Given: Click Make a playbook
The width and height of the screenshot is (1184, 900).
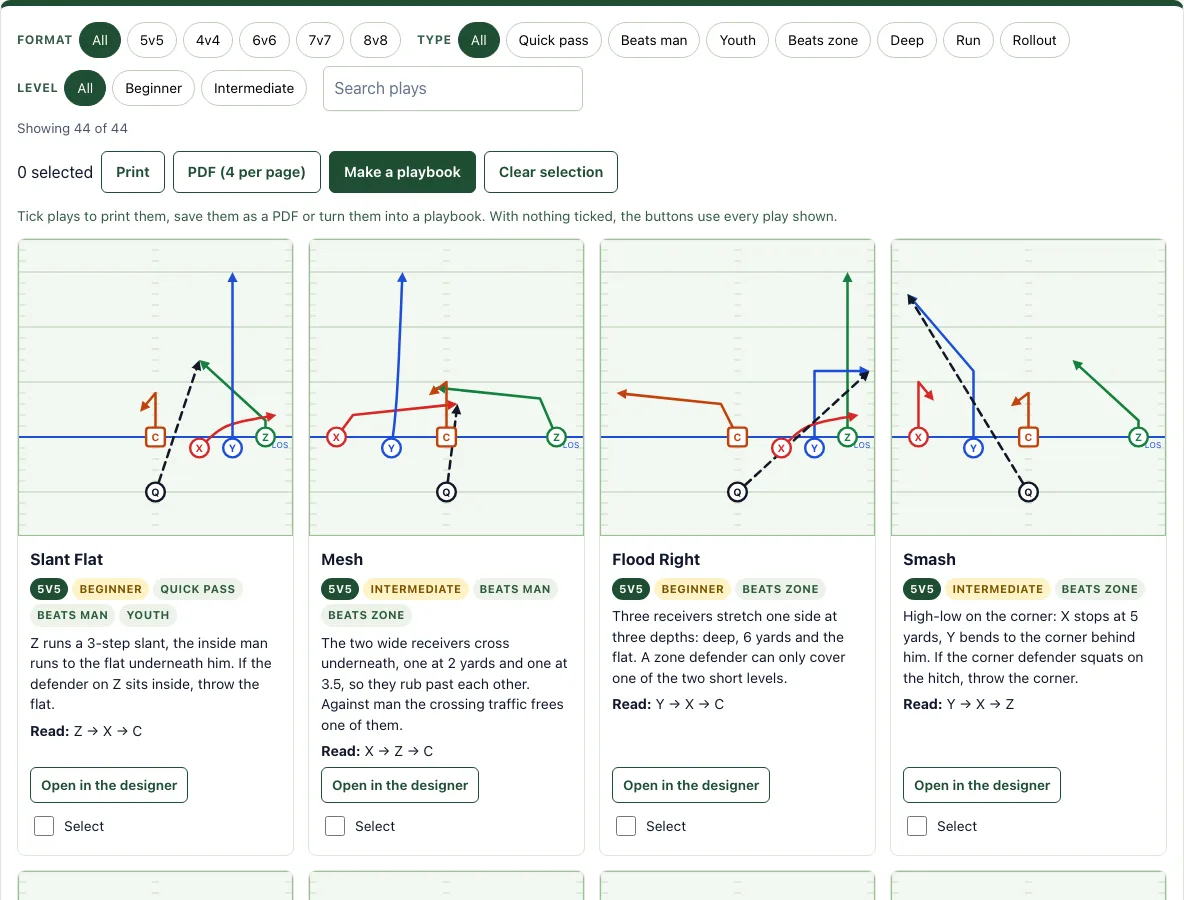Looking at the screenshot, I should (x=402, y=172).
